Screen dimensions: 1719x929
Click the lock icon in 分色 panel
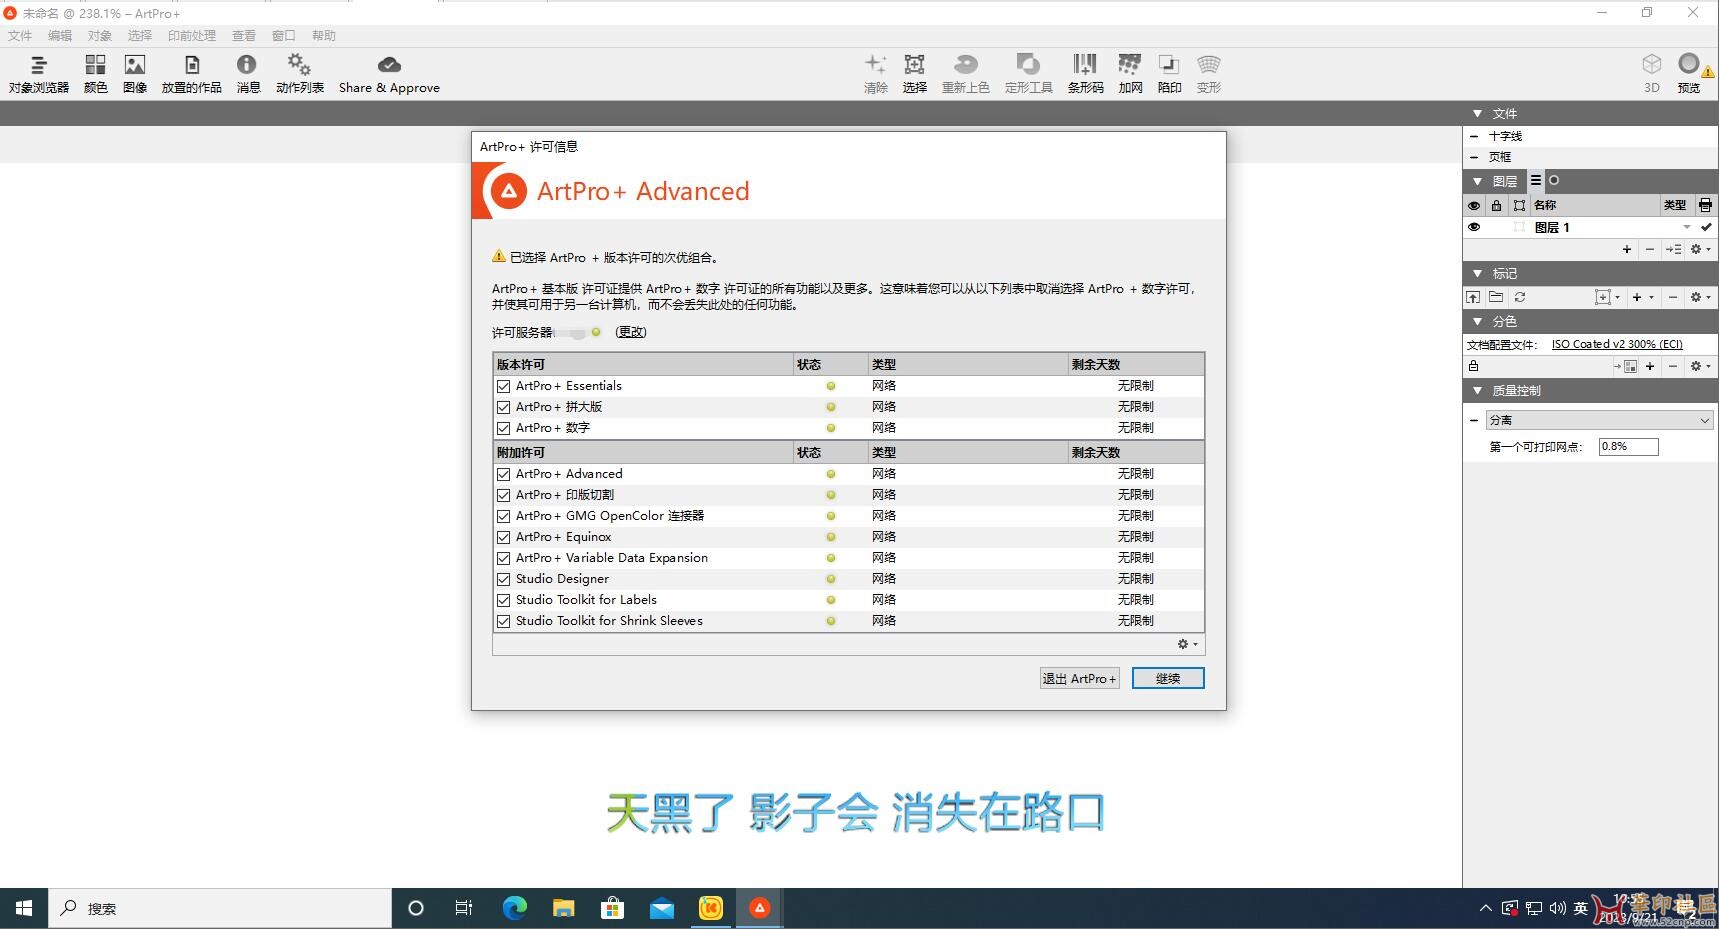coord(1473,366)
